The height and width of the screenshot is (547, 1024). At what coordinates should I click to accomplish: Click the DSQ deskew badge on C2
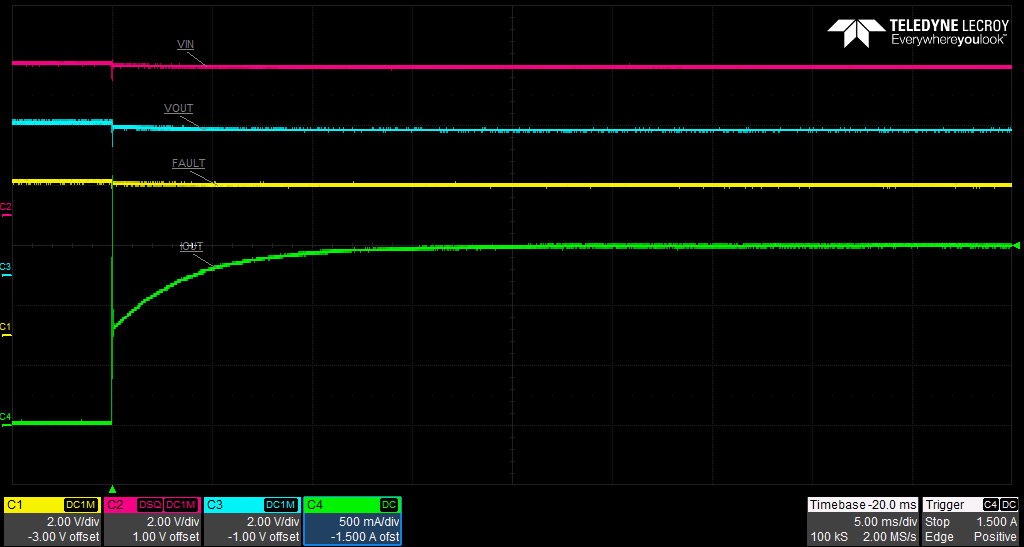click(x=150, y=505)
